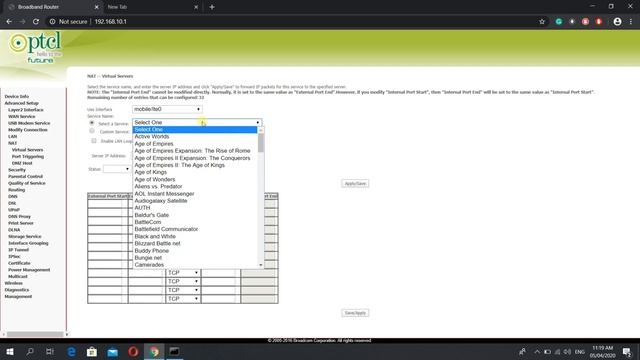Switch to the New Tab browser tab
The image size is (640, 360).
(x=151, y=7)
